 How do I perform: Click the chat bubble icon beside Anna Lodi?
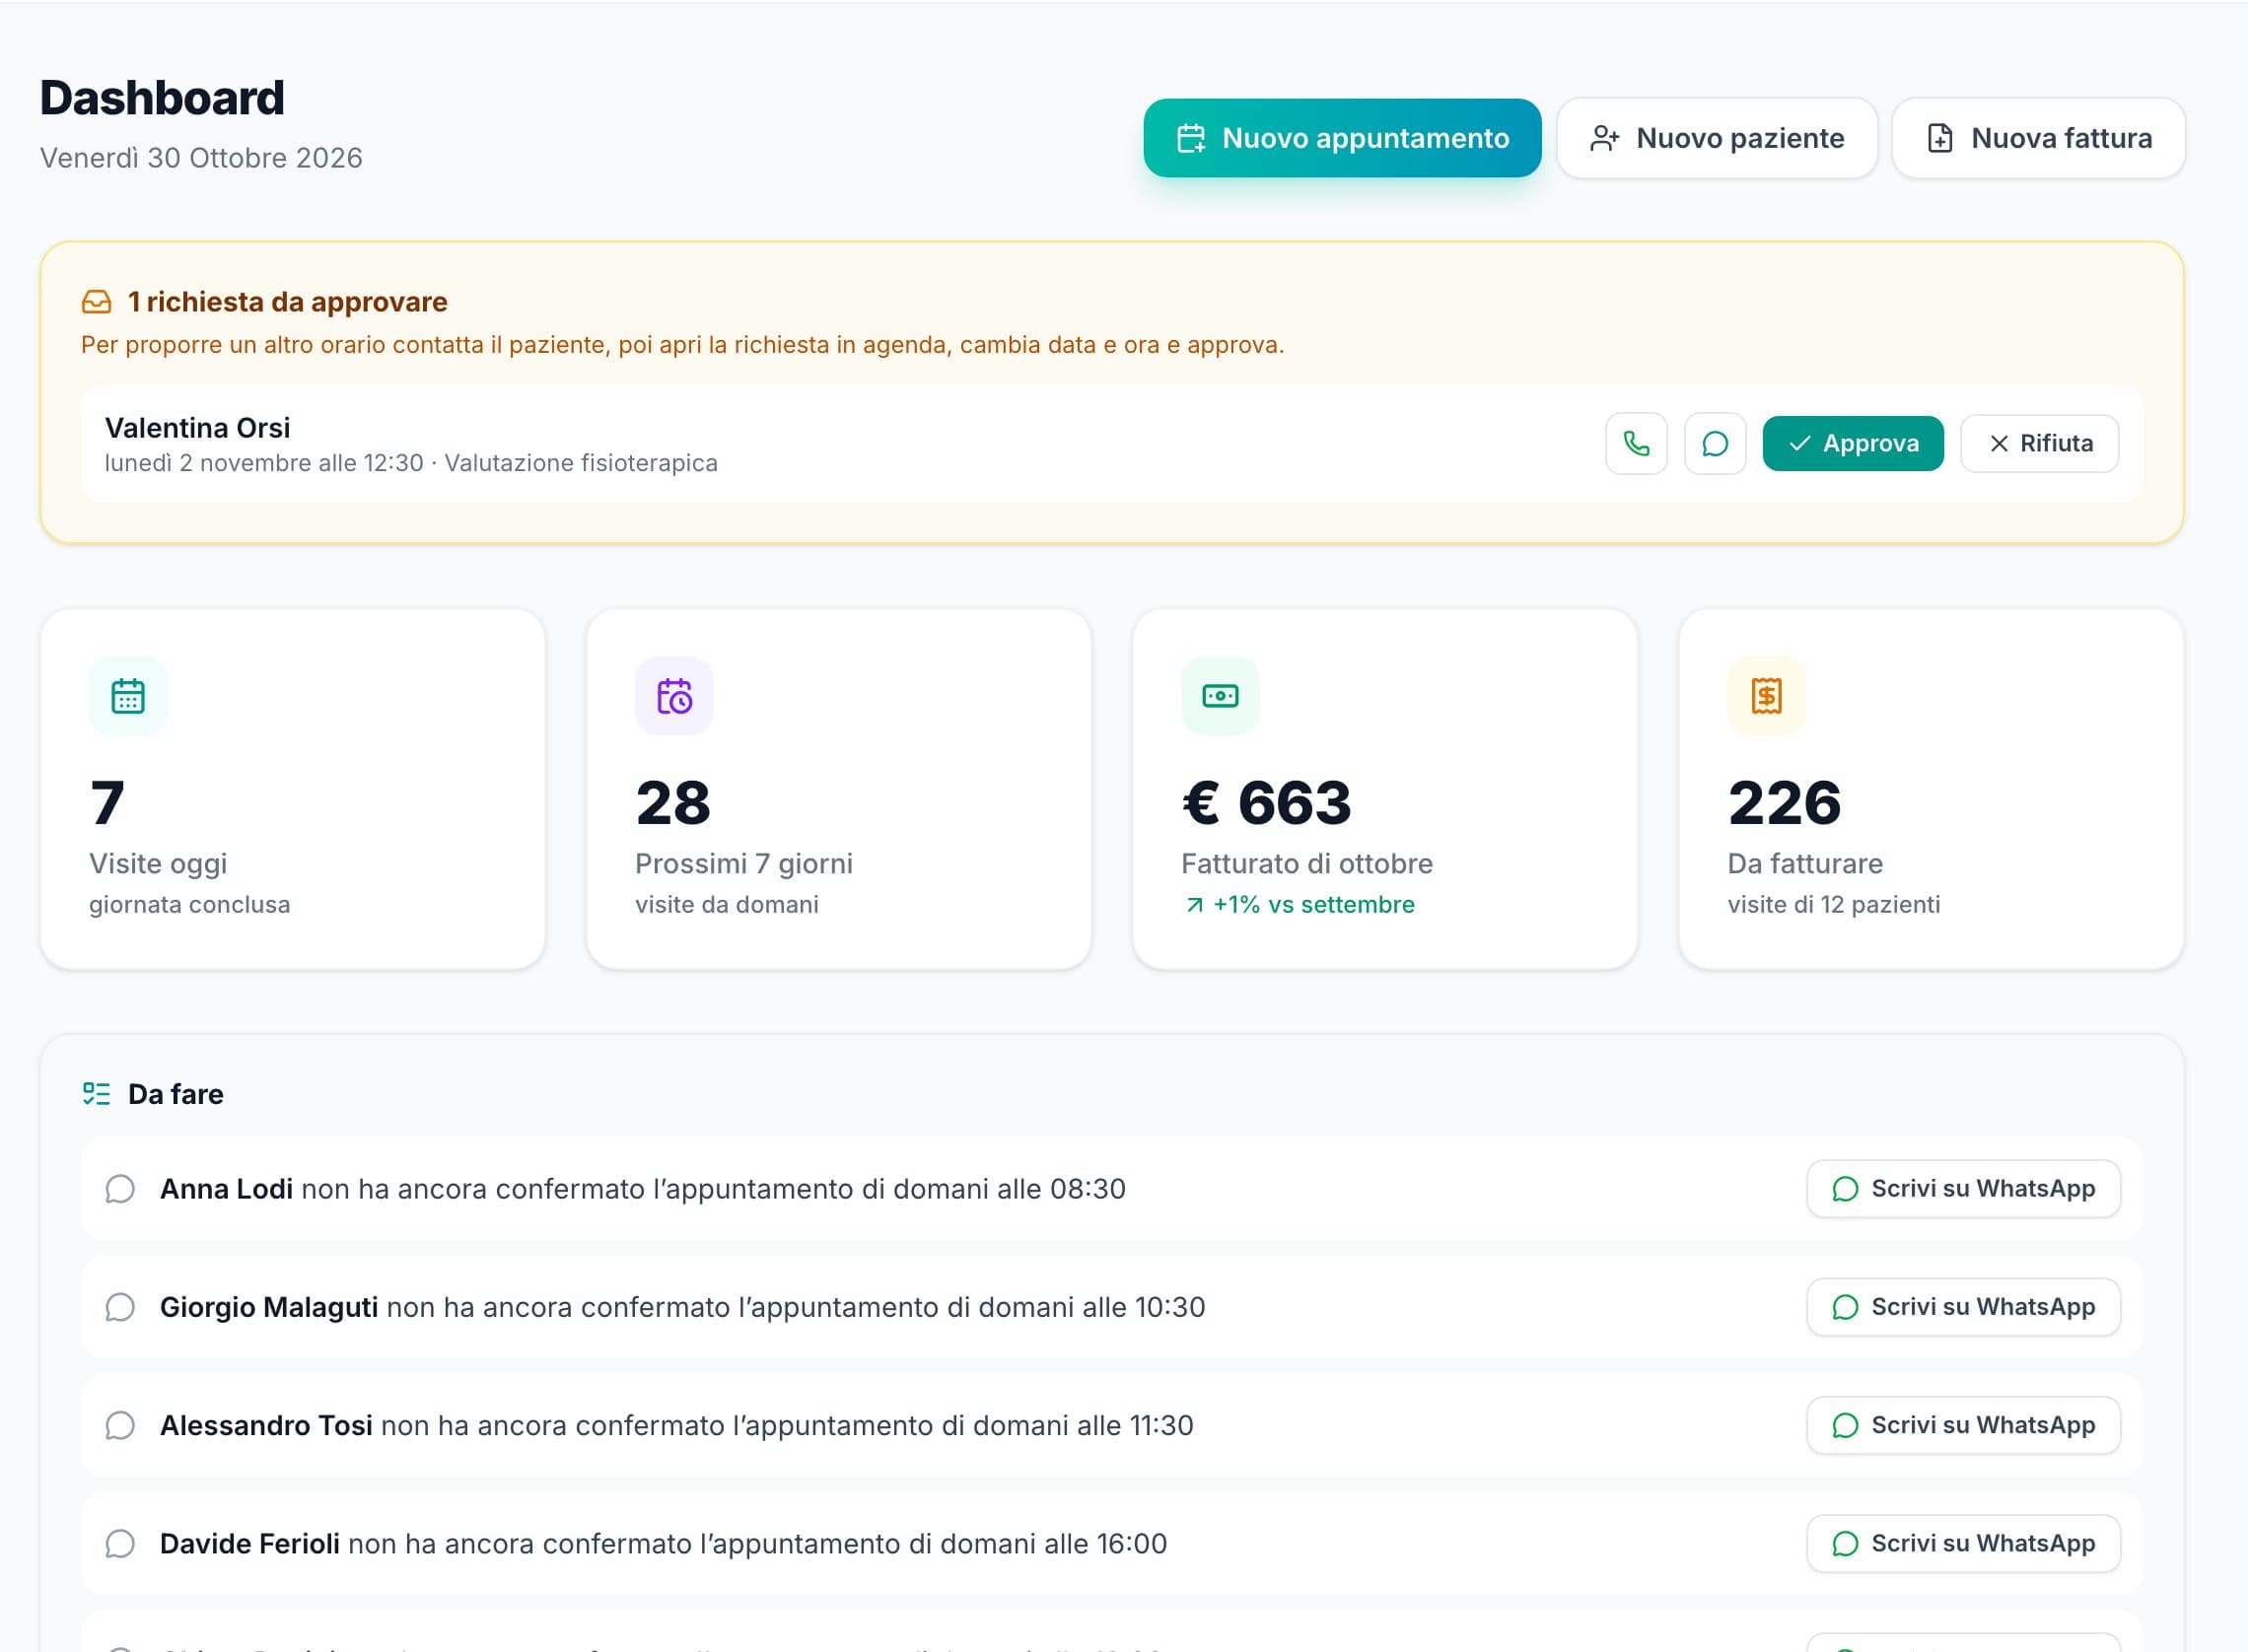click(x=120, y=1189)
